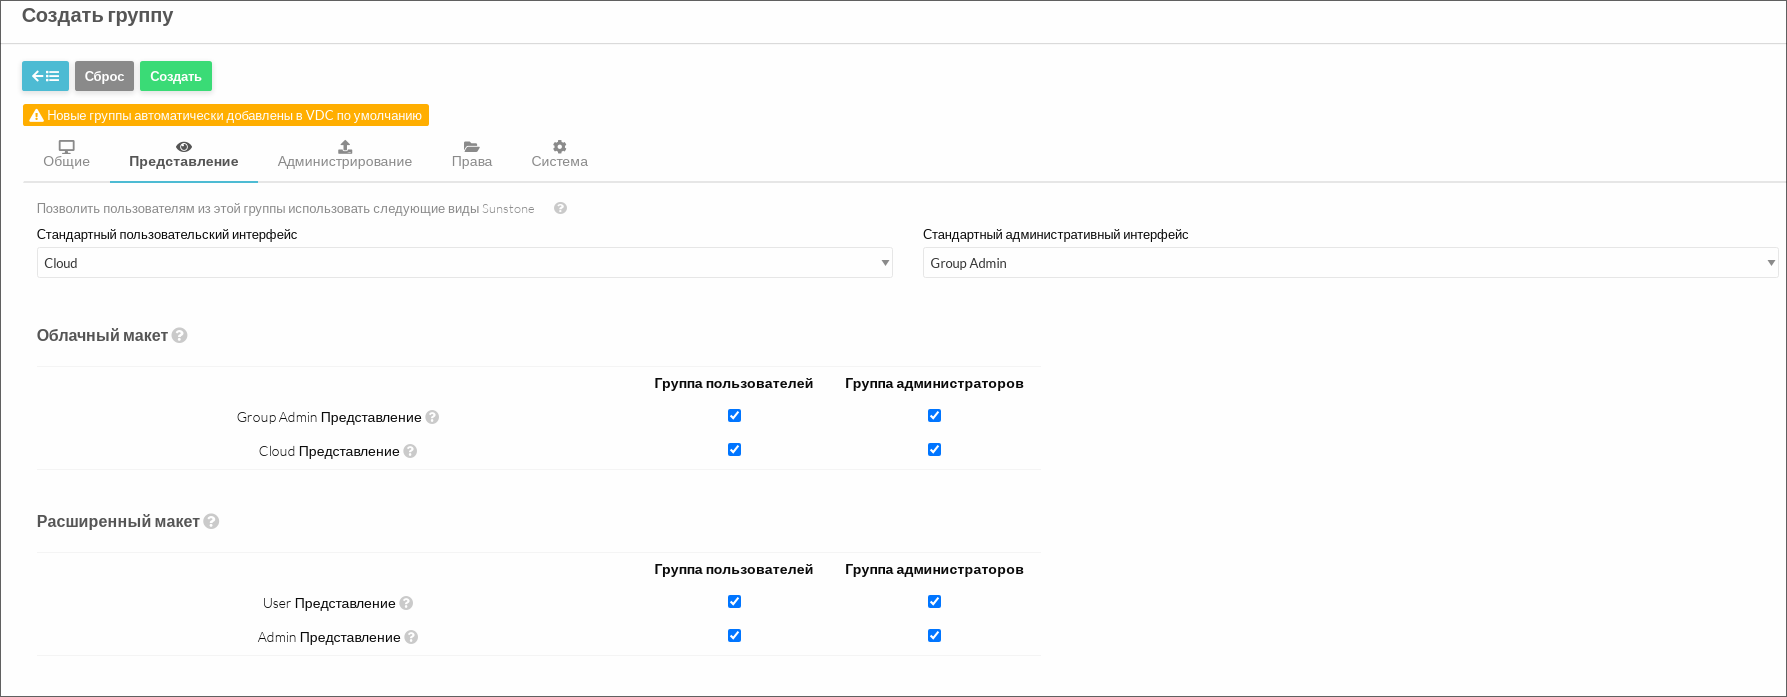Toggle User view checkbox for Группа пользователей

coord(734,601)
